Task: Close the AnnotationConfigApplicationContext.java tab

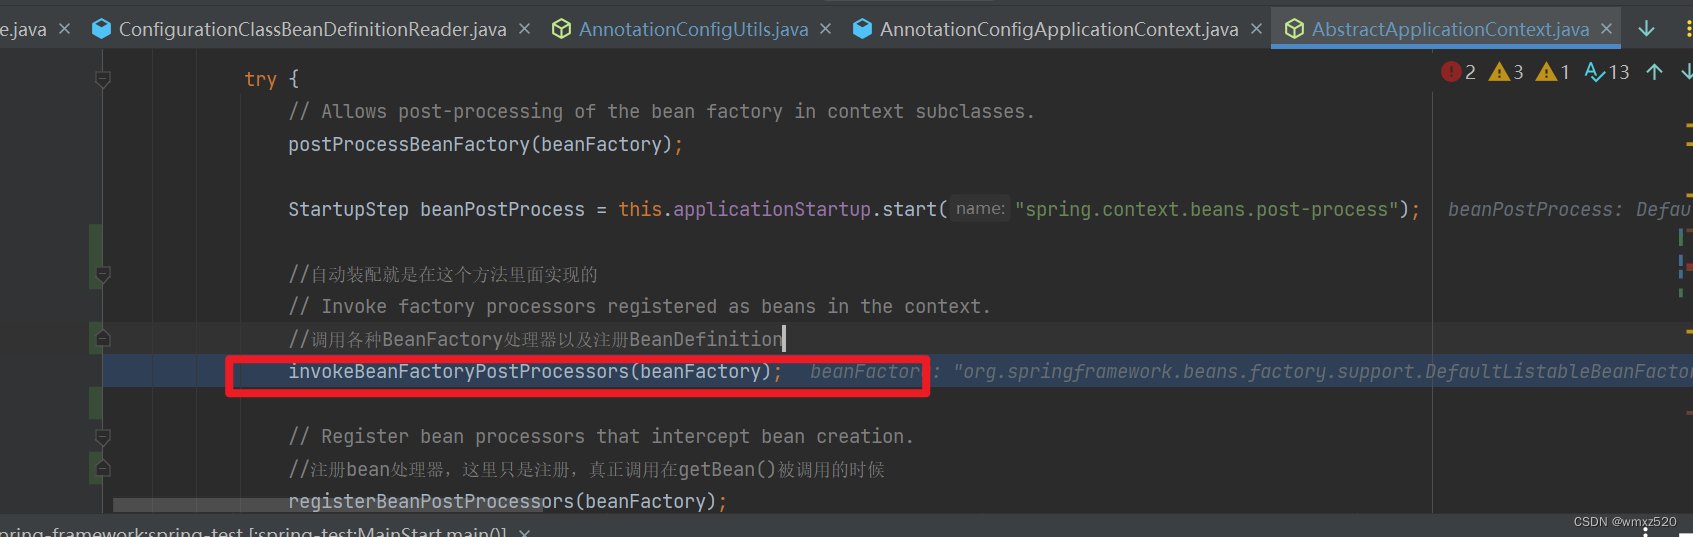Action: (1256, 29)
